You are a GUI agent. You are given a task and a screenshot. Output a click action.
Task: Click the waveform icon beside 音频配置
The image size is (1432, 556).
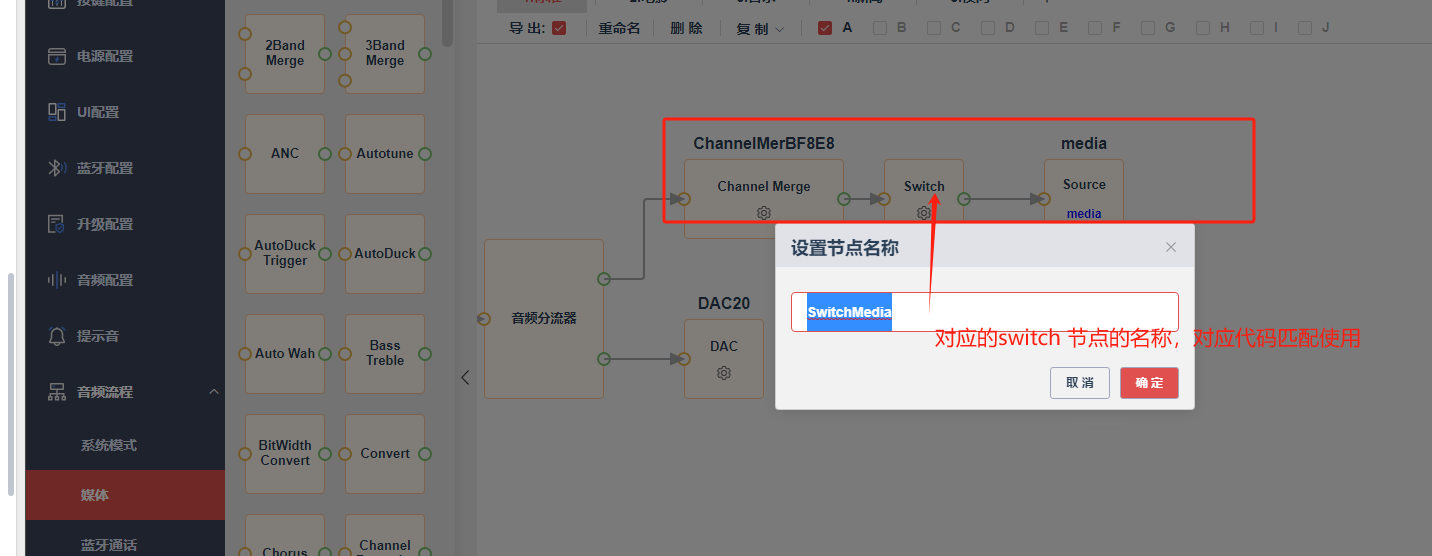(57, 280)
